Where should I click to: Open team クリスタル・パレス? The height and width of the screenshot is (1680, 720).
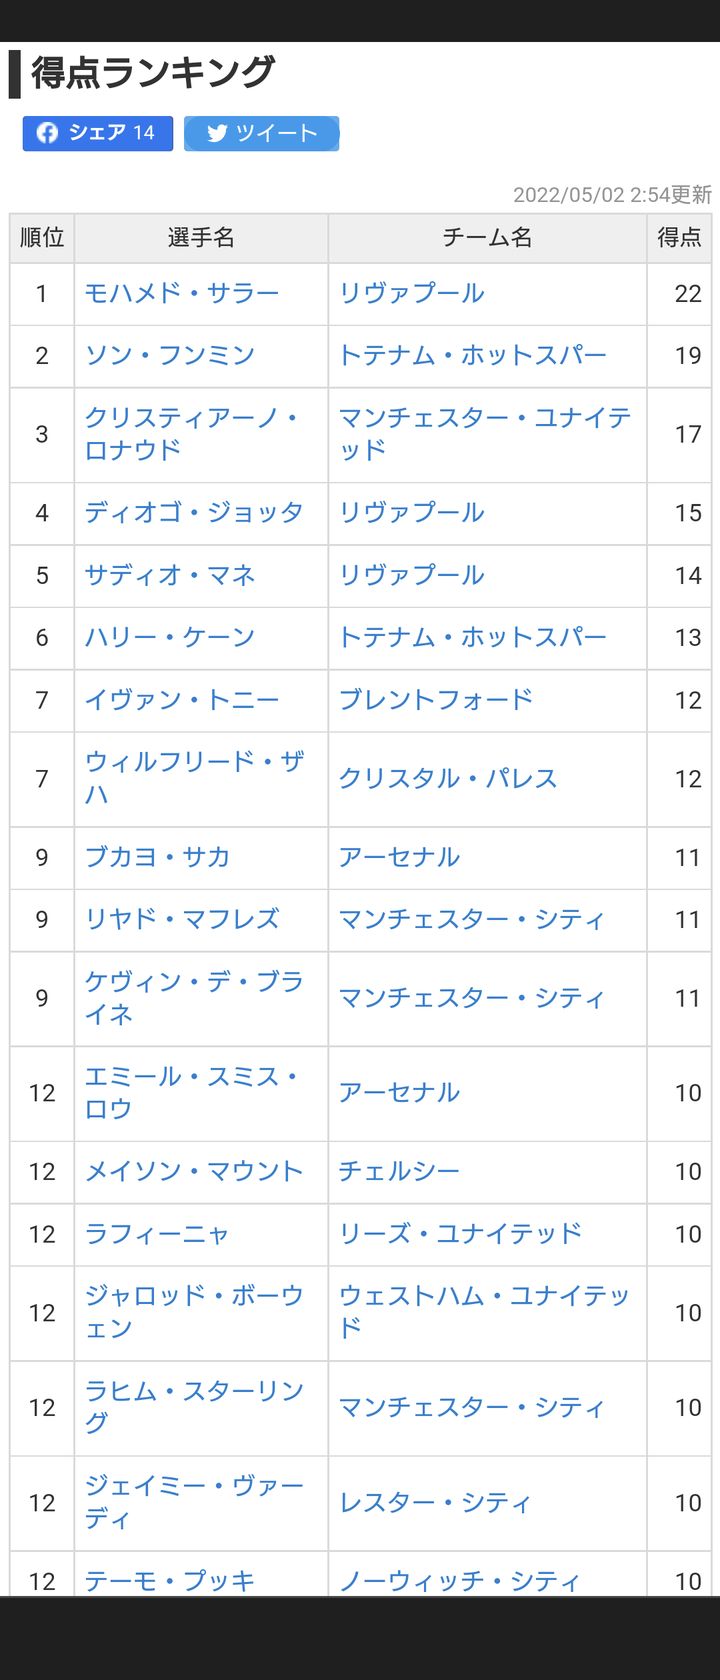coord(448,778)
